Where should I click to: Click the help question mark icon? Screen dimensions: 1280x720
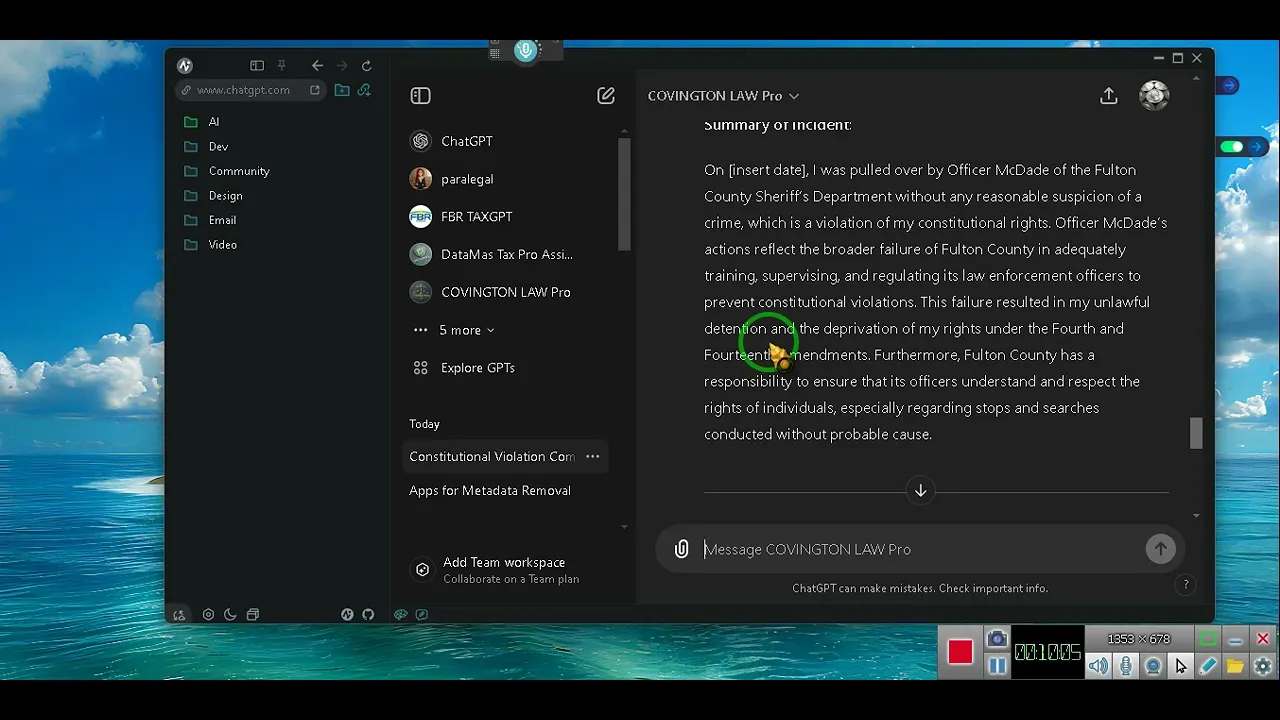point(1186,585)
